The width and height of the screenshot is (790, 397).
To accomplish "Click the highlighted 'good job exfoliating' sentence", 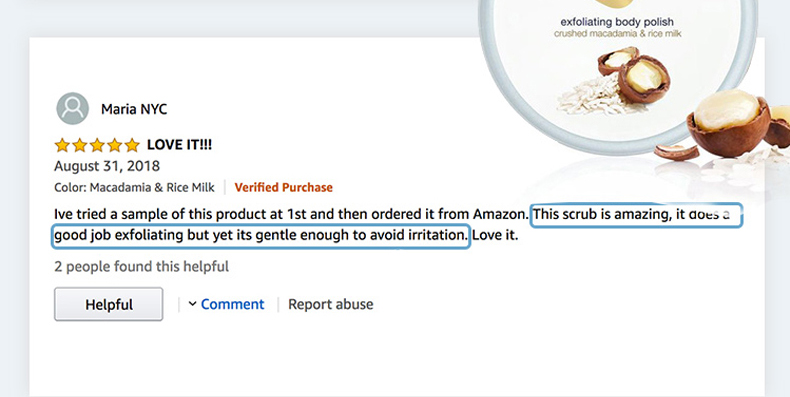I will click(x=261, y=236).
